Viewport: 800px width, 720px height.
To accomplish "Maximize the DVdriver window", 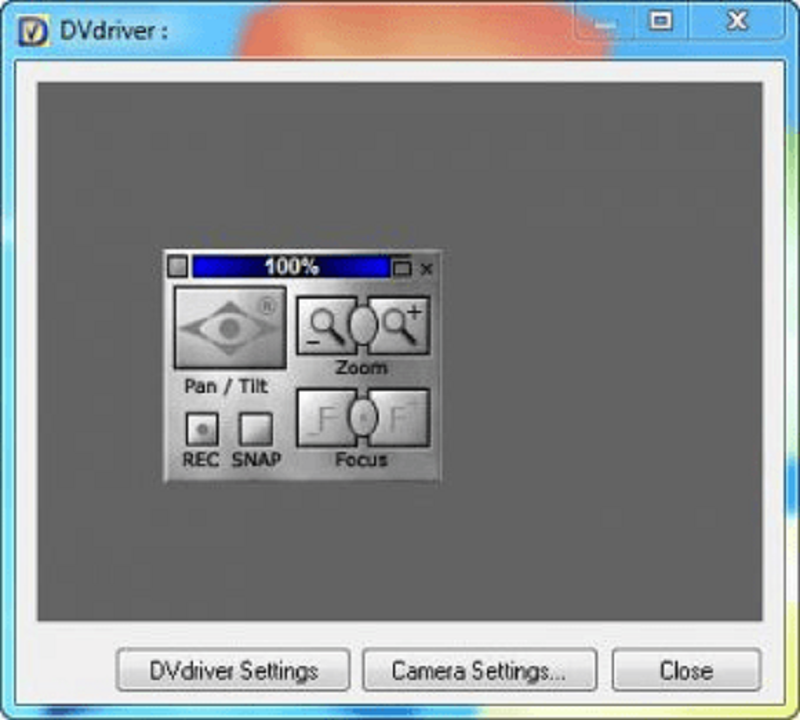I will click(660, 21).
